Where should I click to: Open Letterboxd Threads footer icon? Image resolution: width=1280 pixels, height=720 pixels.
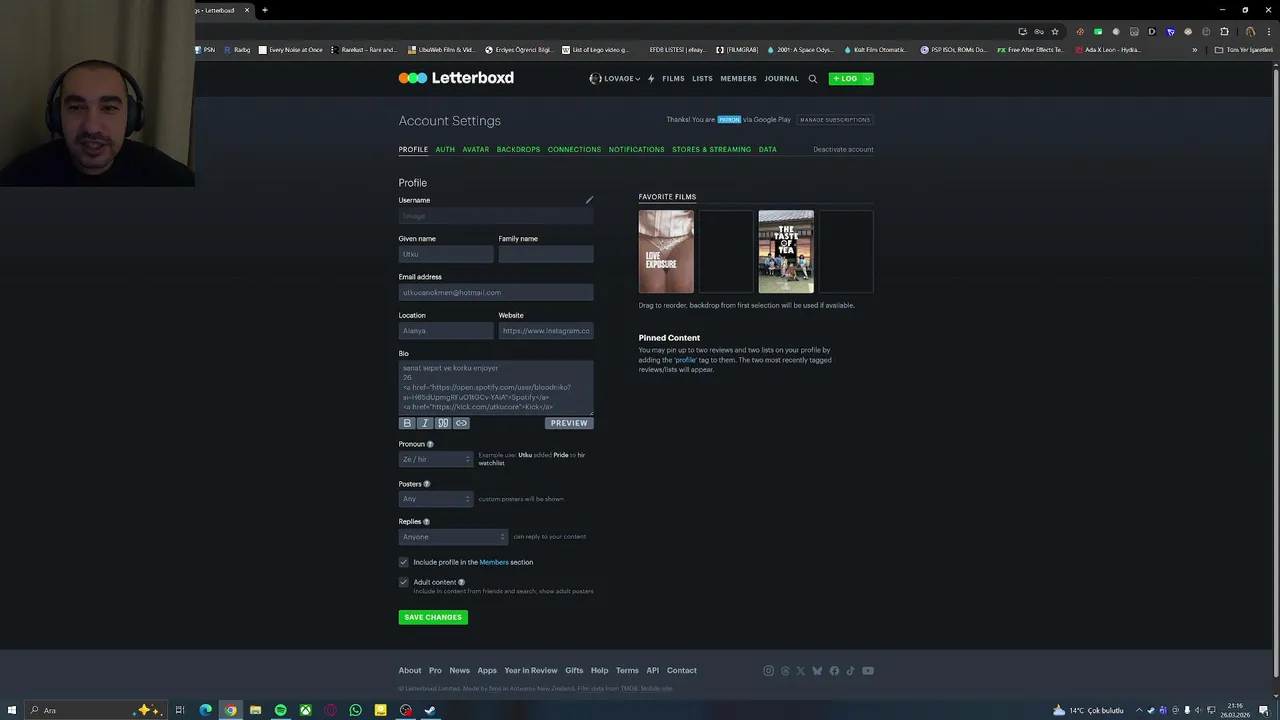(x=785, y=671)
